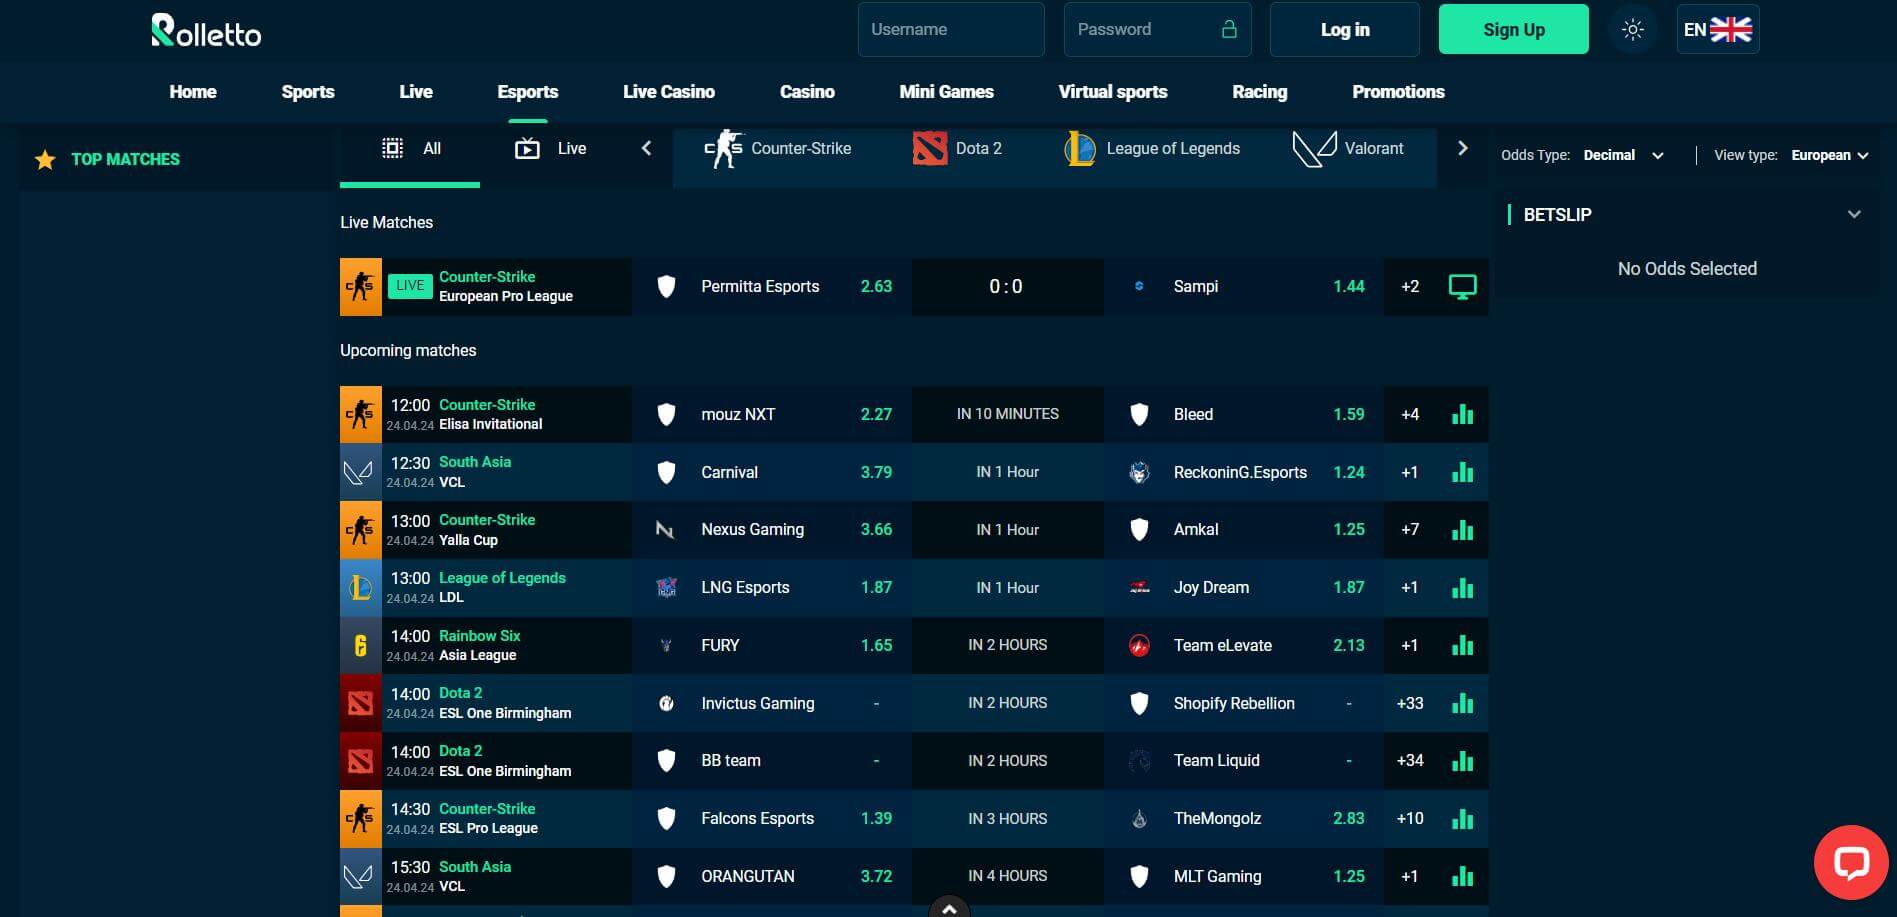
Task: Click the Top Matches star icon
Action: [45, 160]
